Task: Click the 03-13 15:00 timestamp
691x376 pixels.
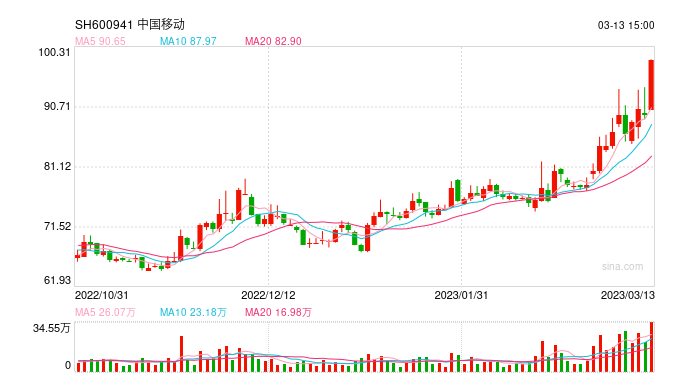Action: click(x=626, y=26)
